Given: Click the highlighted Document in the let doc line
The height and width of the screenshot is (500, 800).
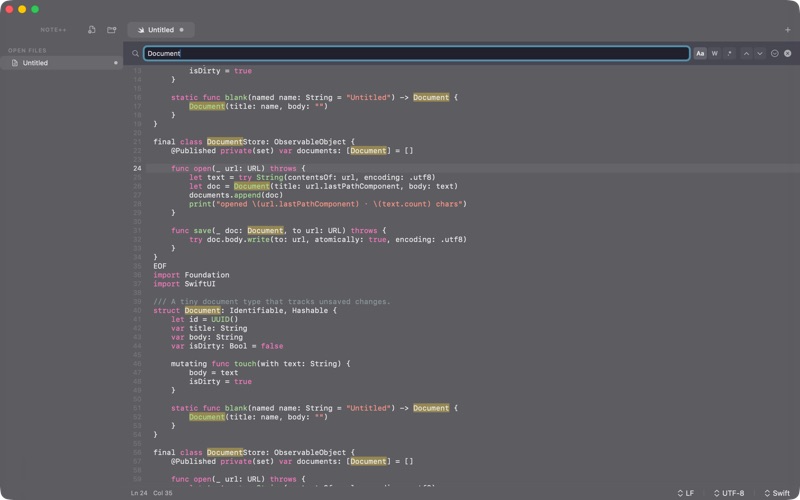Looking at the screenshot, I should click(x=252, y=186).
